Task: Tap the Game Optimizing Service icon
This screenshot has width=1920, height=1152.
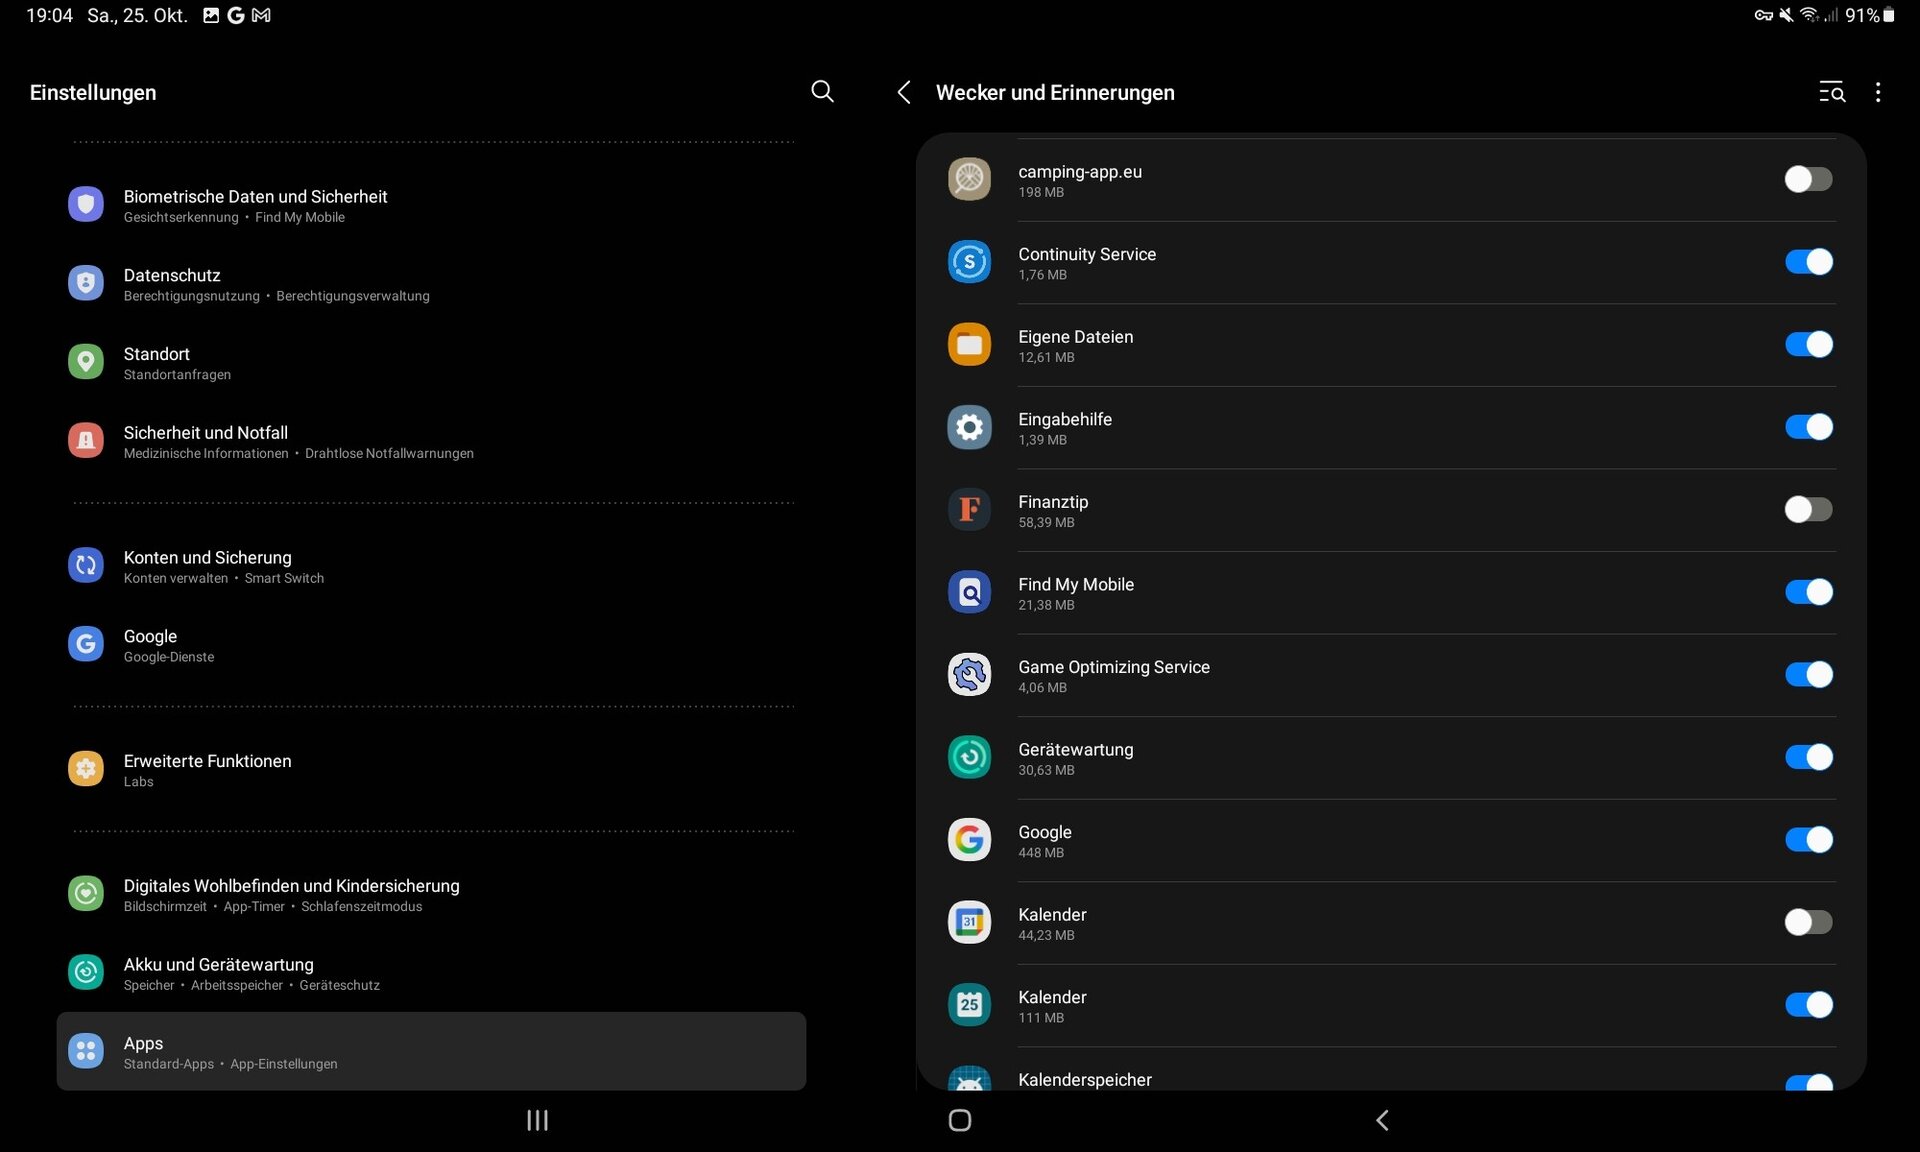Action: (x=969, y=675)
